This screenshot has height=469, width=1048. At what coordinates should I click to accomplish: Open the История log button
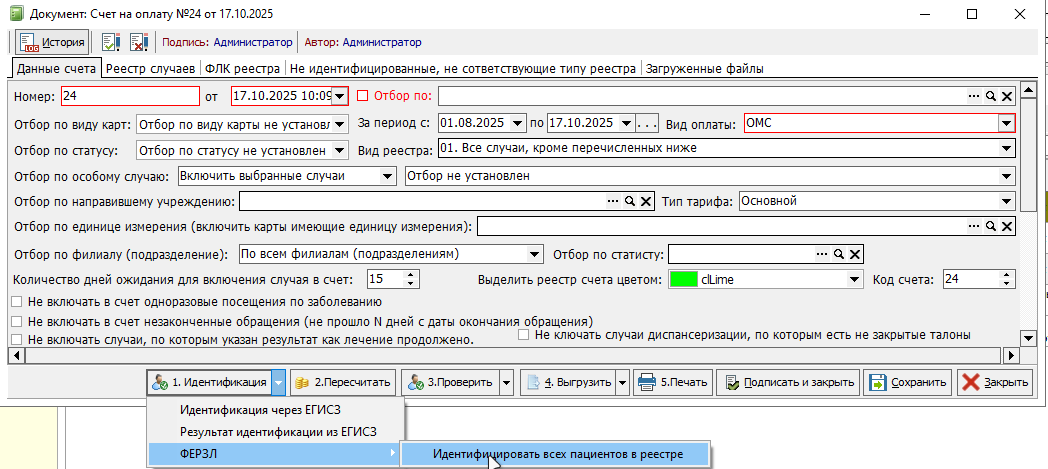pos(50,42)
